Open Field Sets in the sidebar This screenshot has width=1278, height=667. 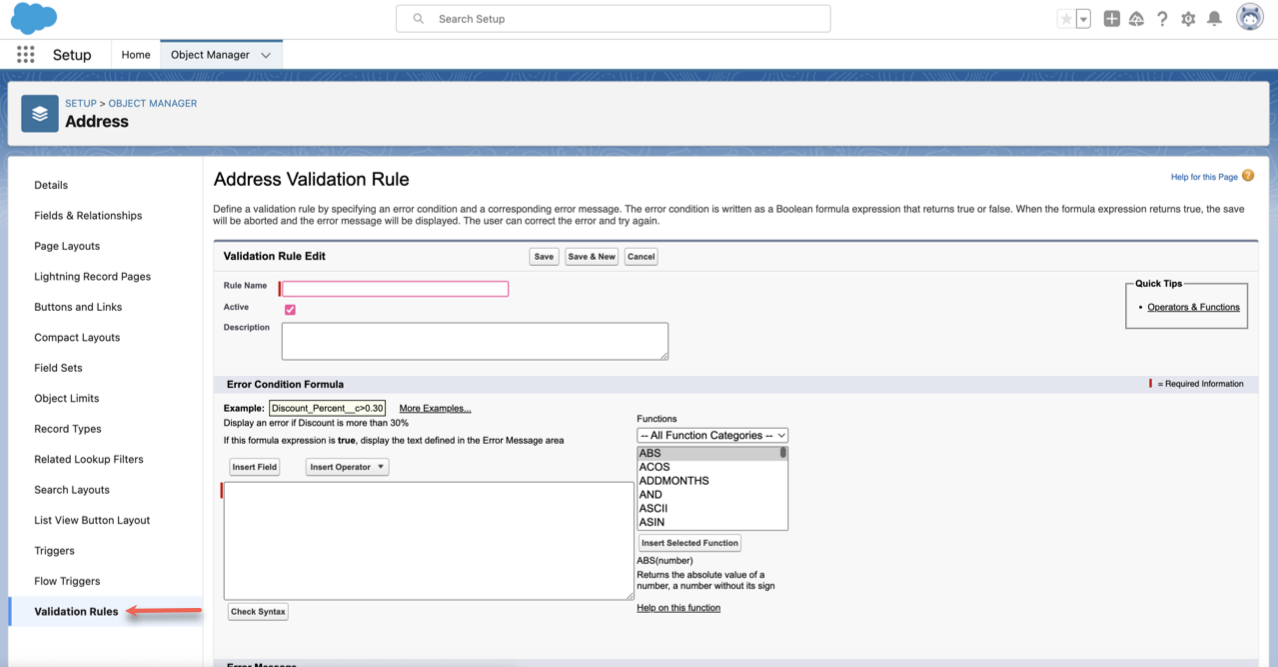click(x=58, y=368)
